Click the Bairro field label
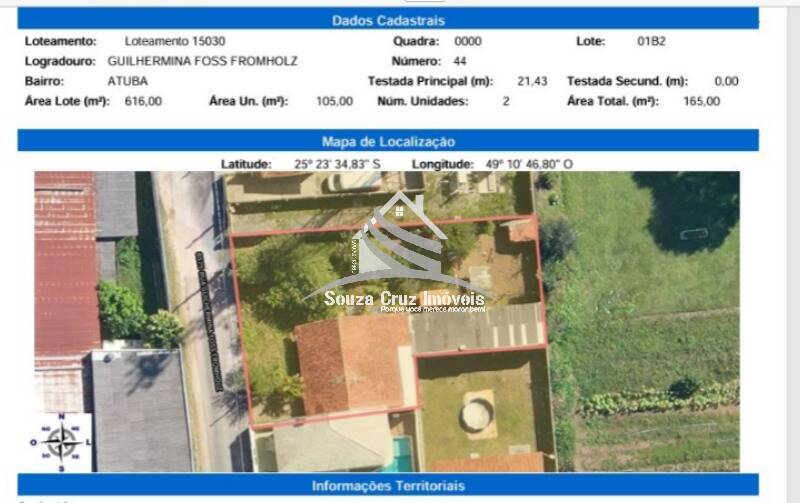 pyautogui.click(x=44, y=81)
